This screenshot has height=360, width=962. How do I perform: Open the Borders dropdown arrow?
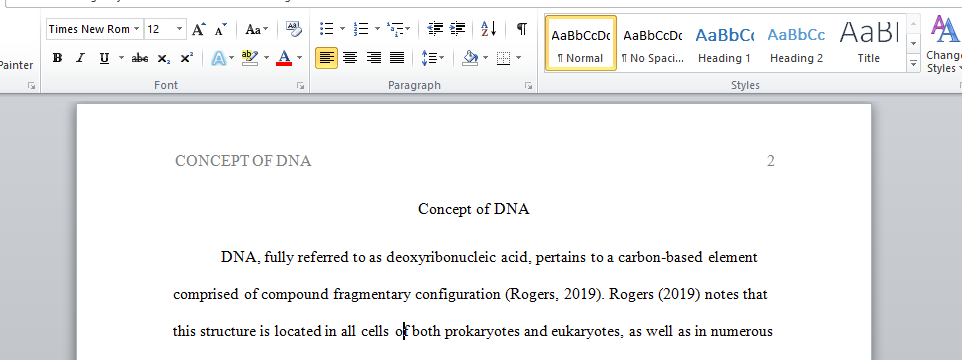pos(518,58)
